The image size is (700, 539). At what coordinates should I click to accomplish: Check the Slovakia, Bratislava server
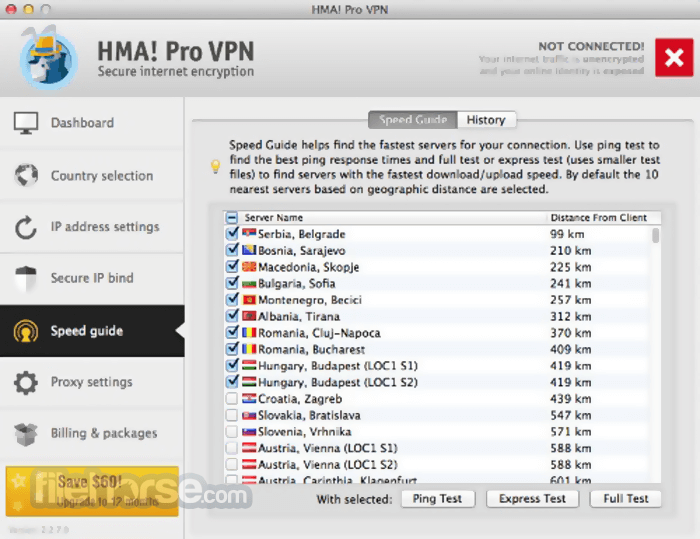[x=232, y=415]
